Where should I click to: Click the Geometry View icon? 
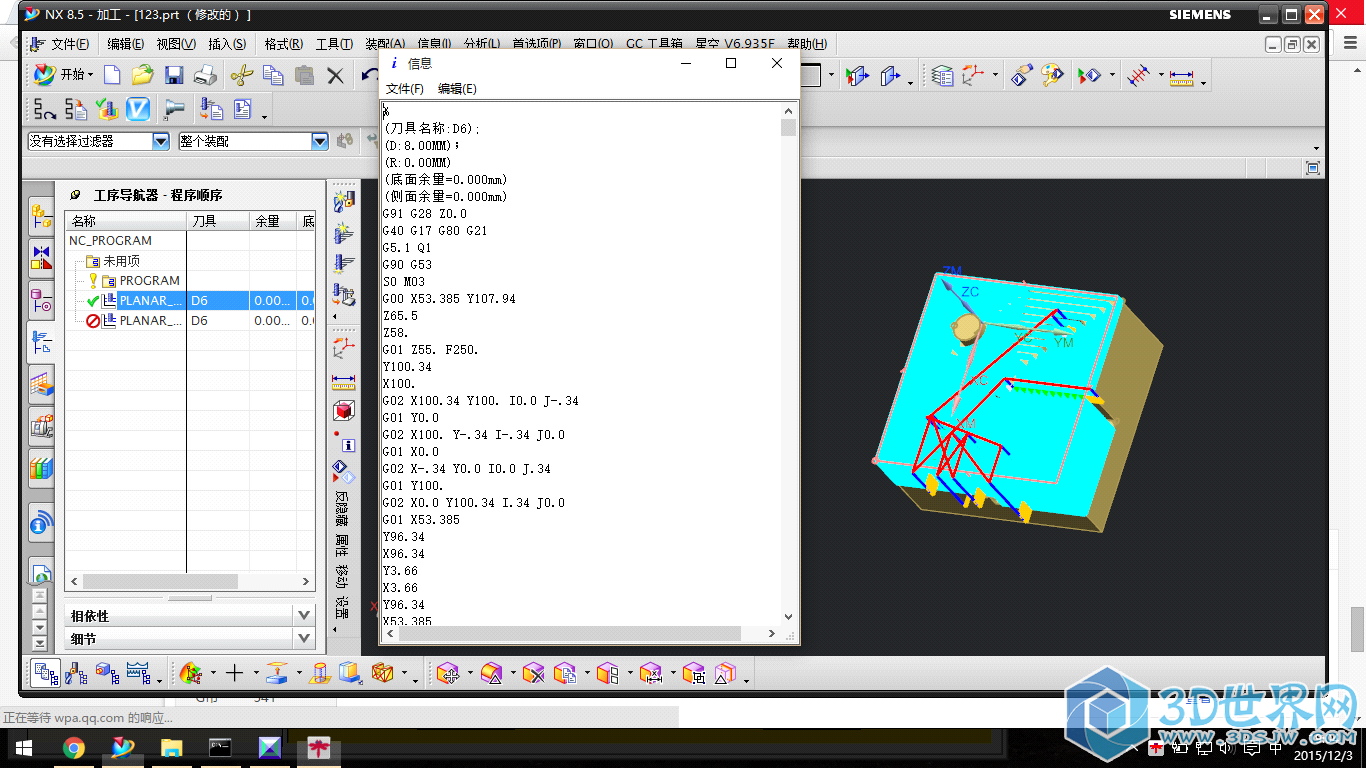click(107, 674)
